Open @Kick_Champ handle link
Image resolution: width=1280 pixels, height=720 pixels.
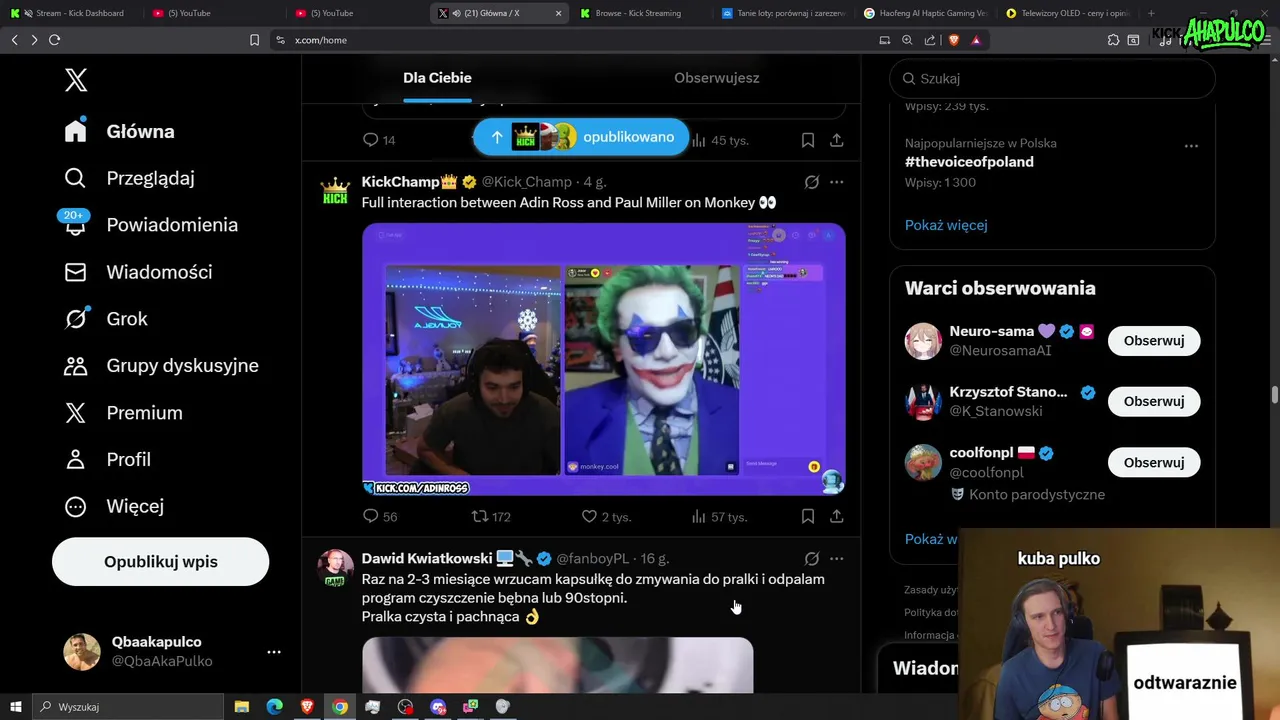coord(527,182)
